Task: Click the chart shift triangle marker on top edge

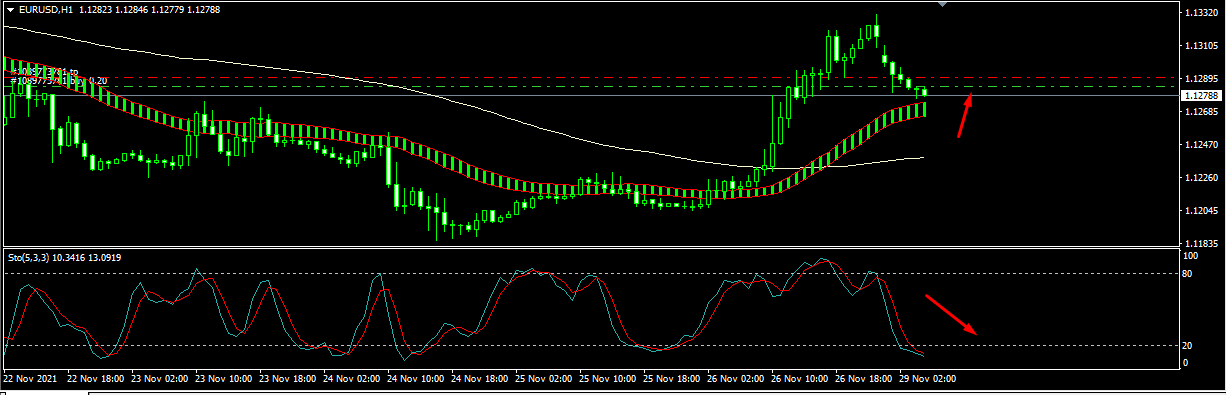Action: pyautogui.click(x=941, y=4)
